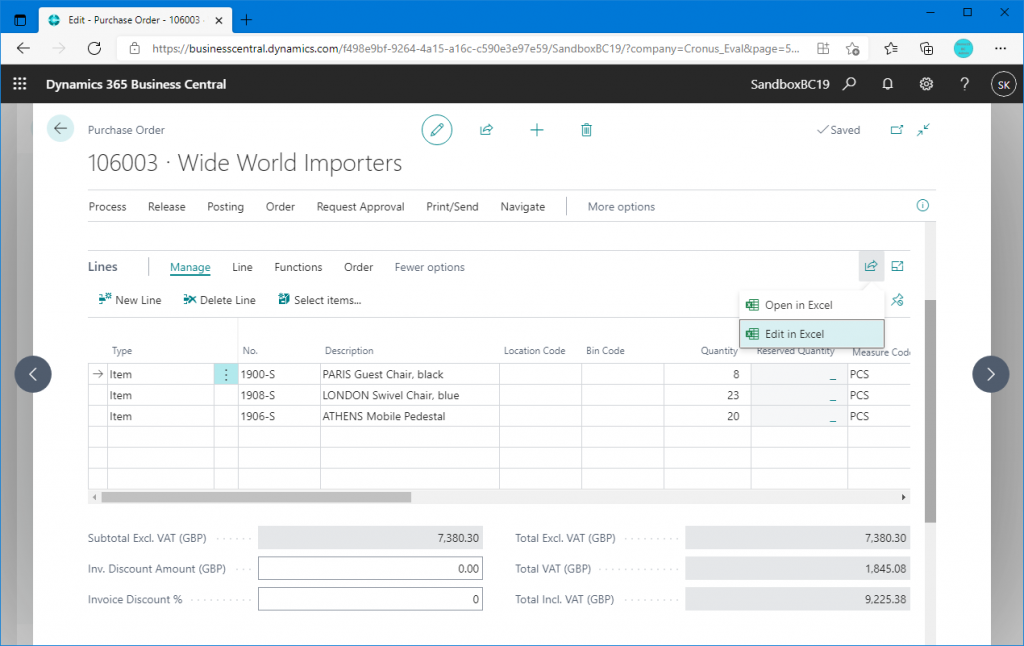The height and width of the screenshot is (646, 1024).
Task: Open the app launcher waffle menu
Action: click(20, 84)
